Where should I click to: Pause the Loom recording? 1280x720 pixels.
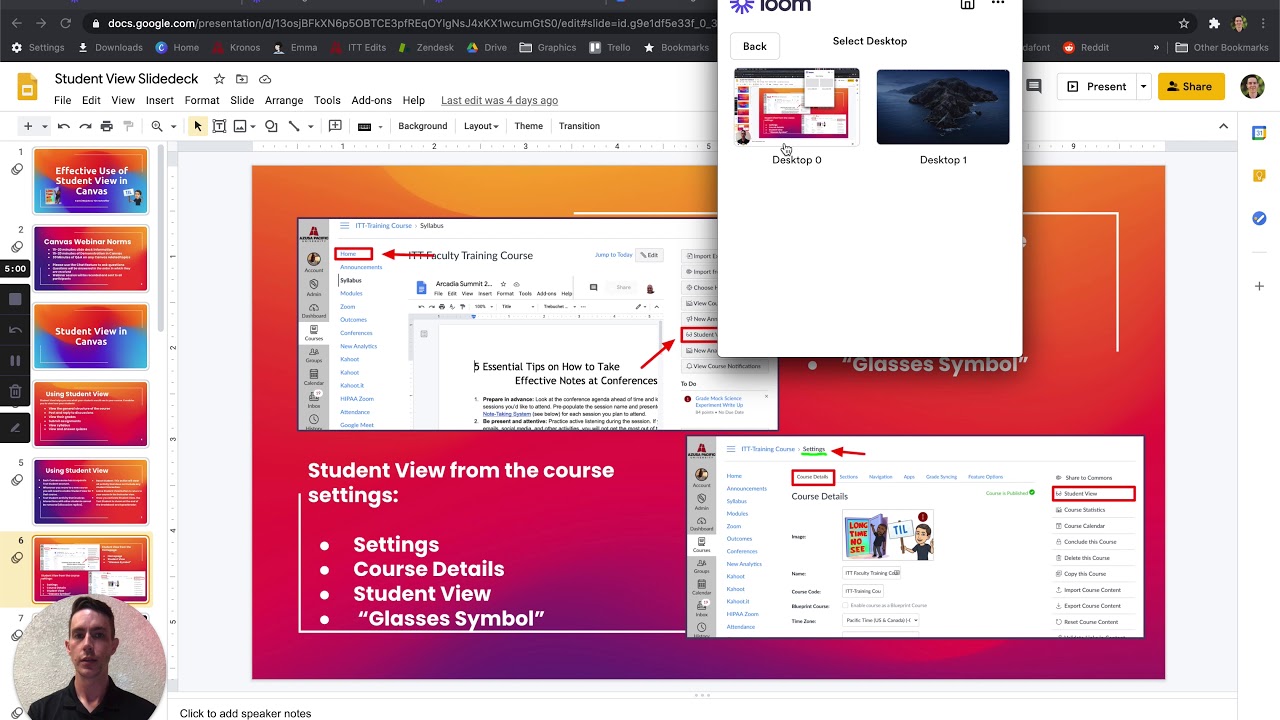pyautogui.click(x=15, y=361)
